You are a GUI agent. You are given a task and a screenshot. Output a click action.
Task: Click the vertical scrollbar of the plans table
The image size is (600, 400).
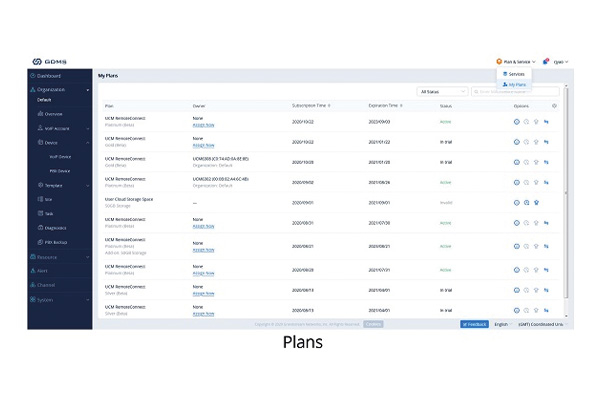pos(566,191)
